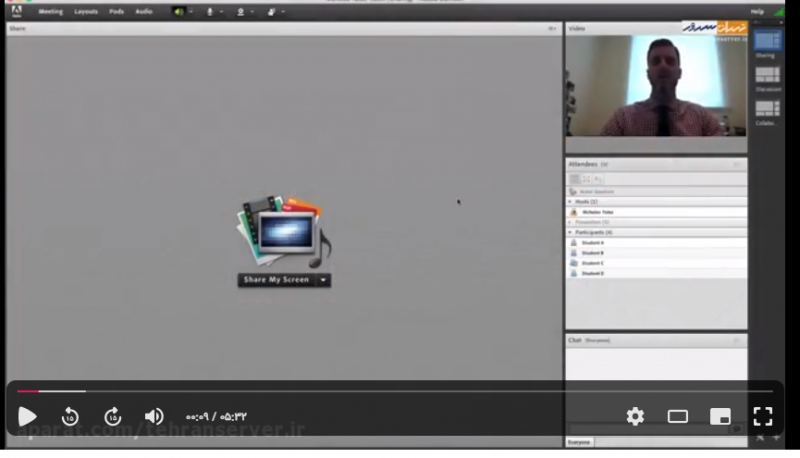Open the Layouts menu
This screenshot has height=458, width=800.
(x=86, y=11)
